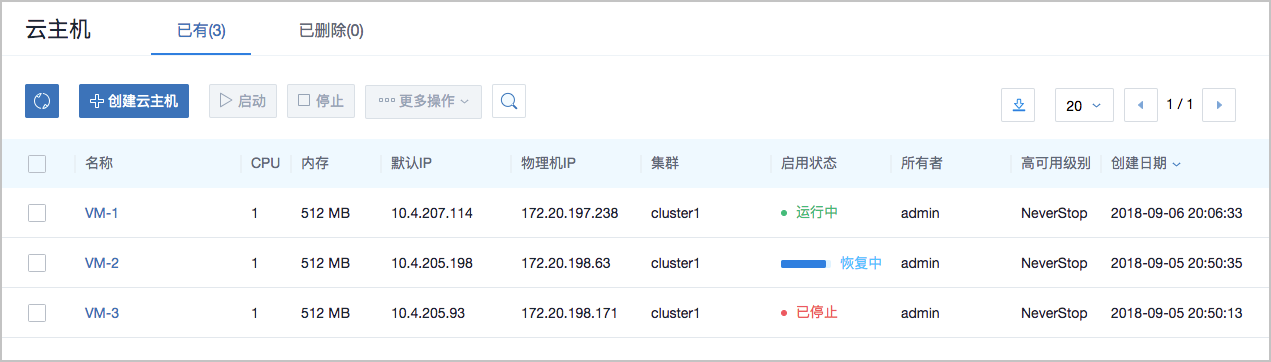Image resolution: width=1271 pixels, height=362 pixels.
Task: Click IP 10.4.205.93
Action: coord(428,313)
